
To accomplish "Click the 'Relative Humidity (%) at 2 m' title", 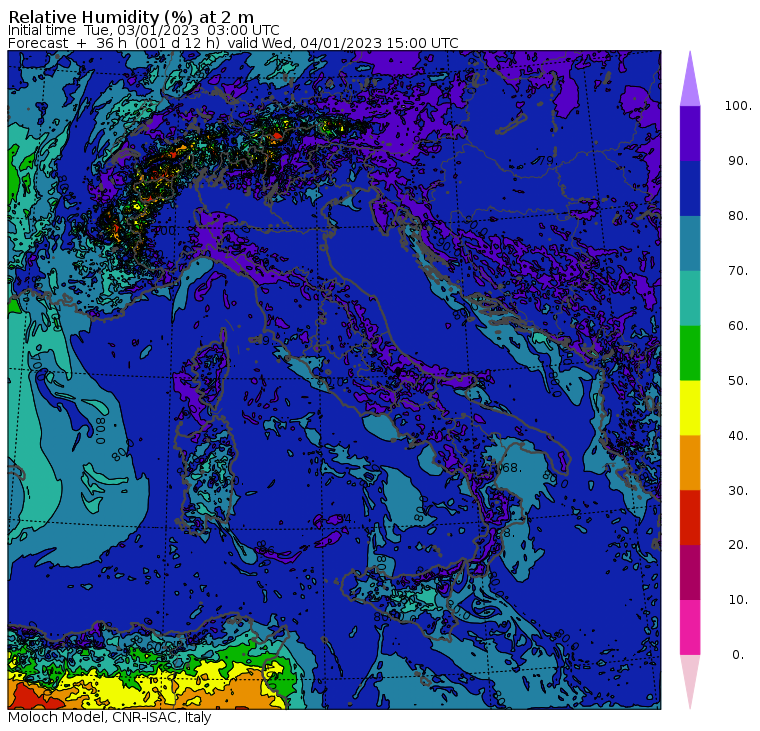I will 131,17.
